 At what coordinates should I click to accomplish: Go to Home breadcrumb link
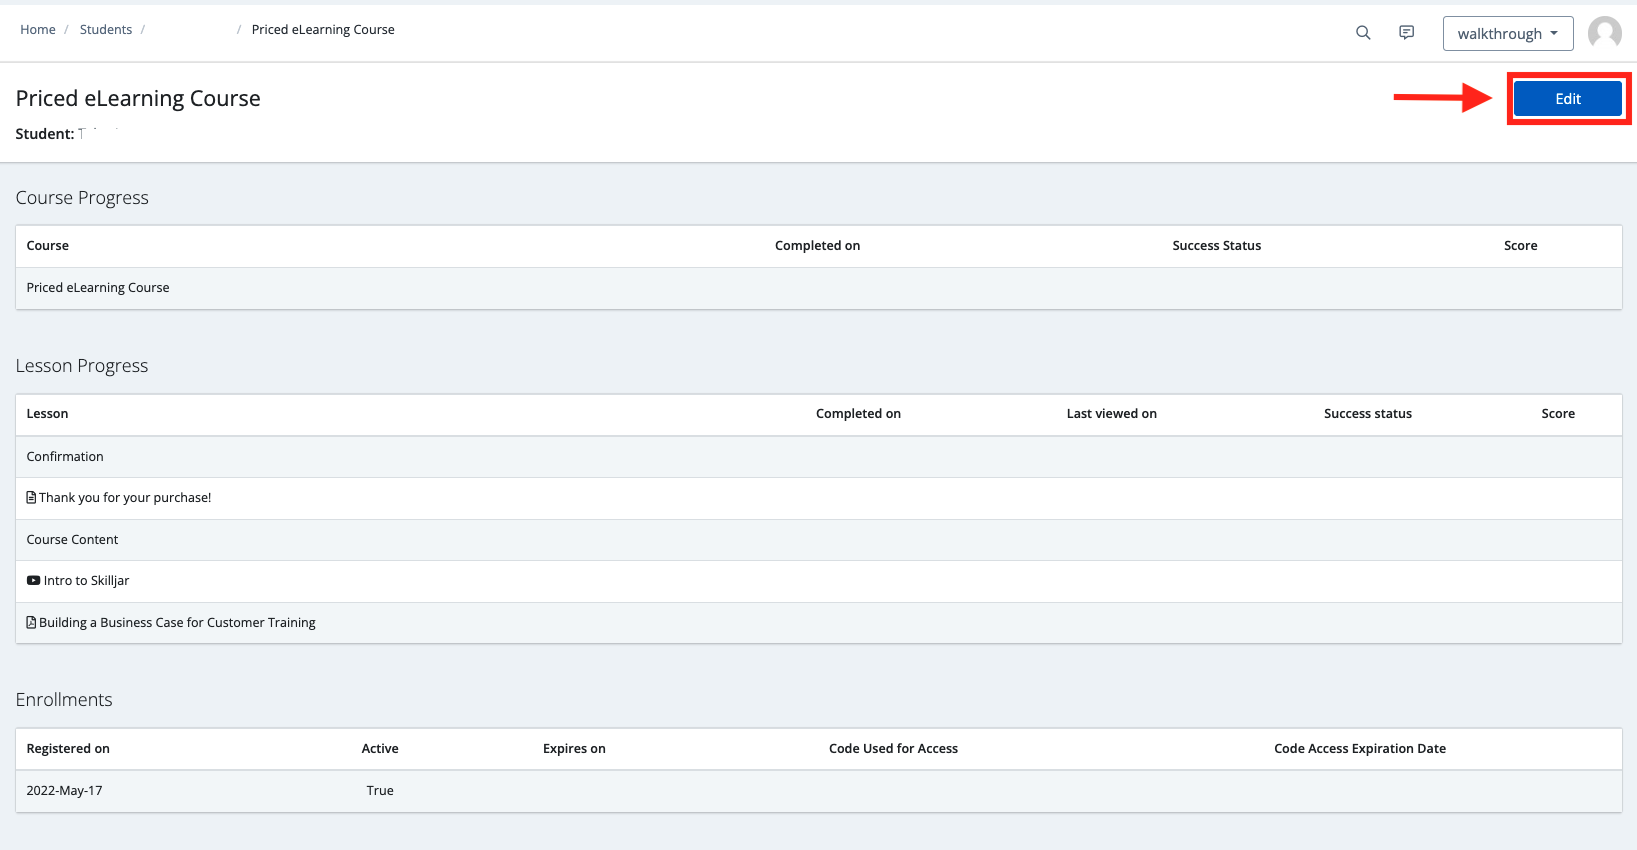[38, 30]
